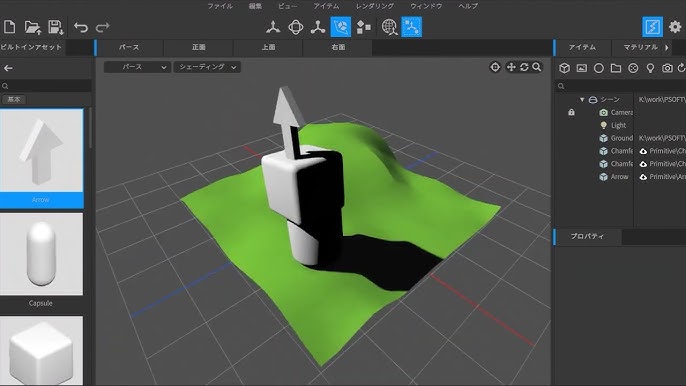Open the ビュー menu
The height and width of the screenshot is (386, 686).
[x=287, y=6]
